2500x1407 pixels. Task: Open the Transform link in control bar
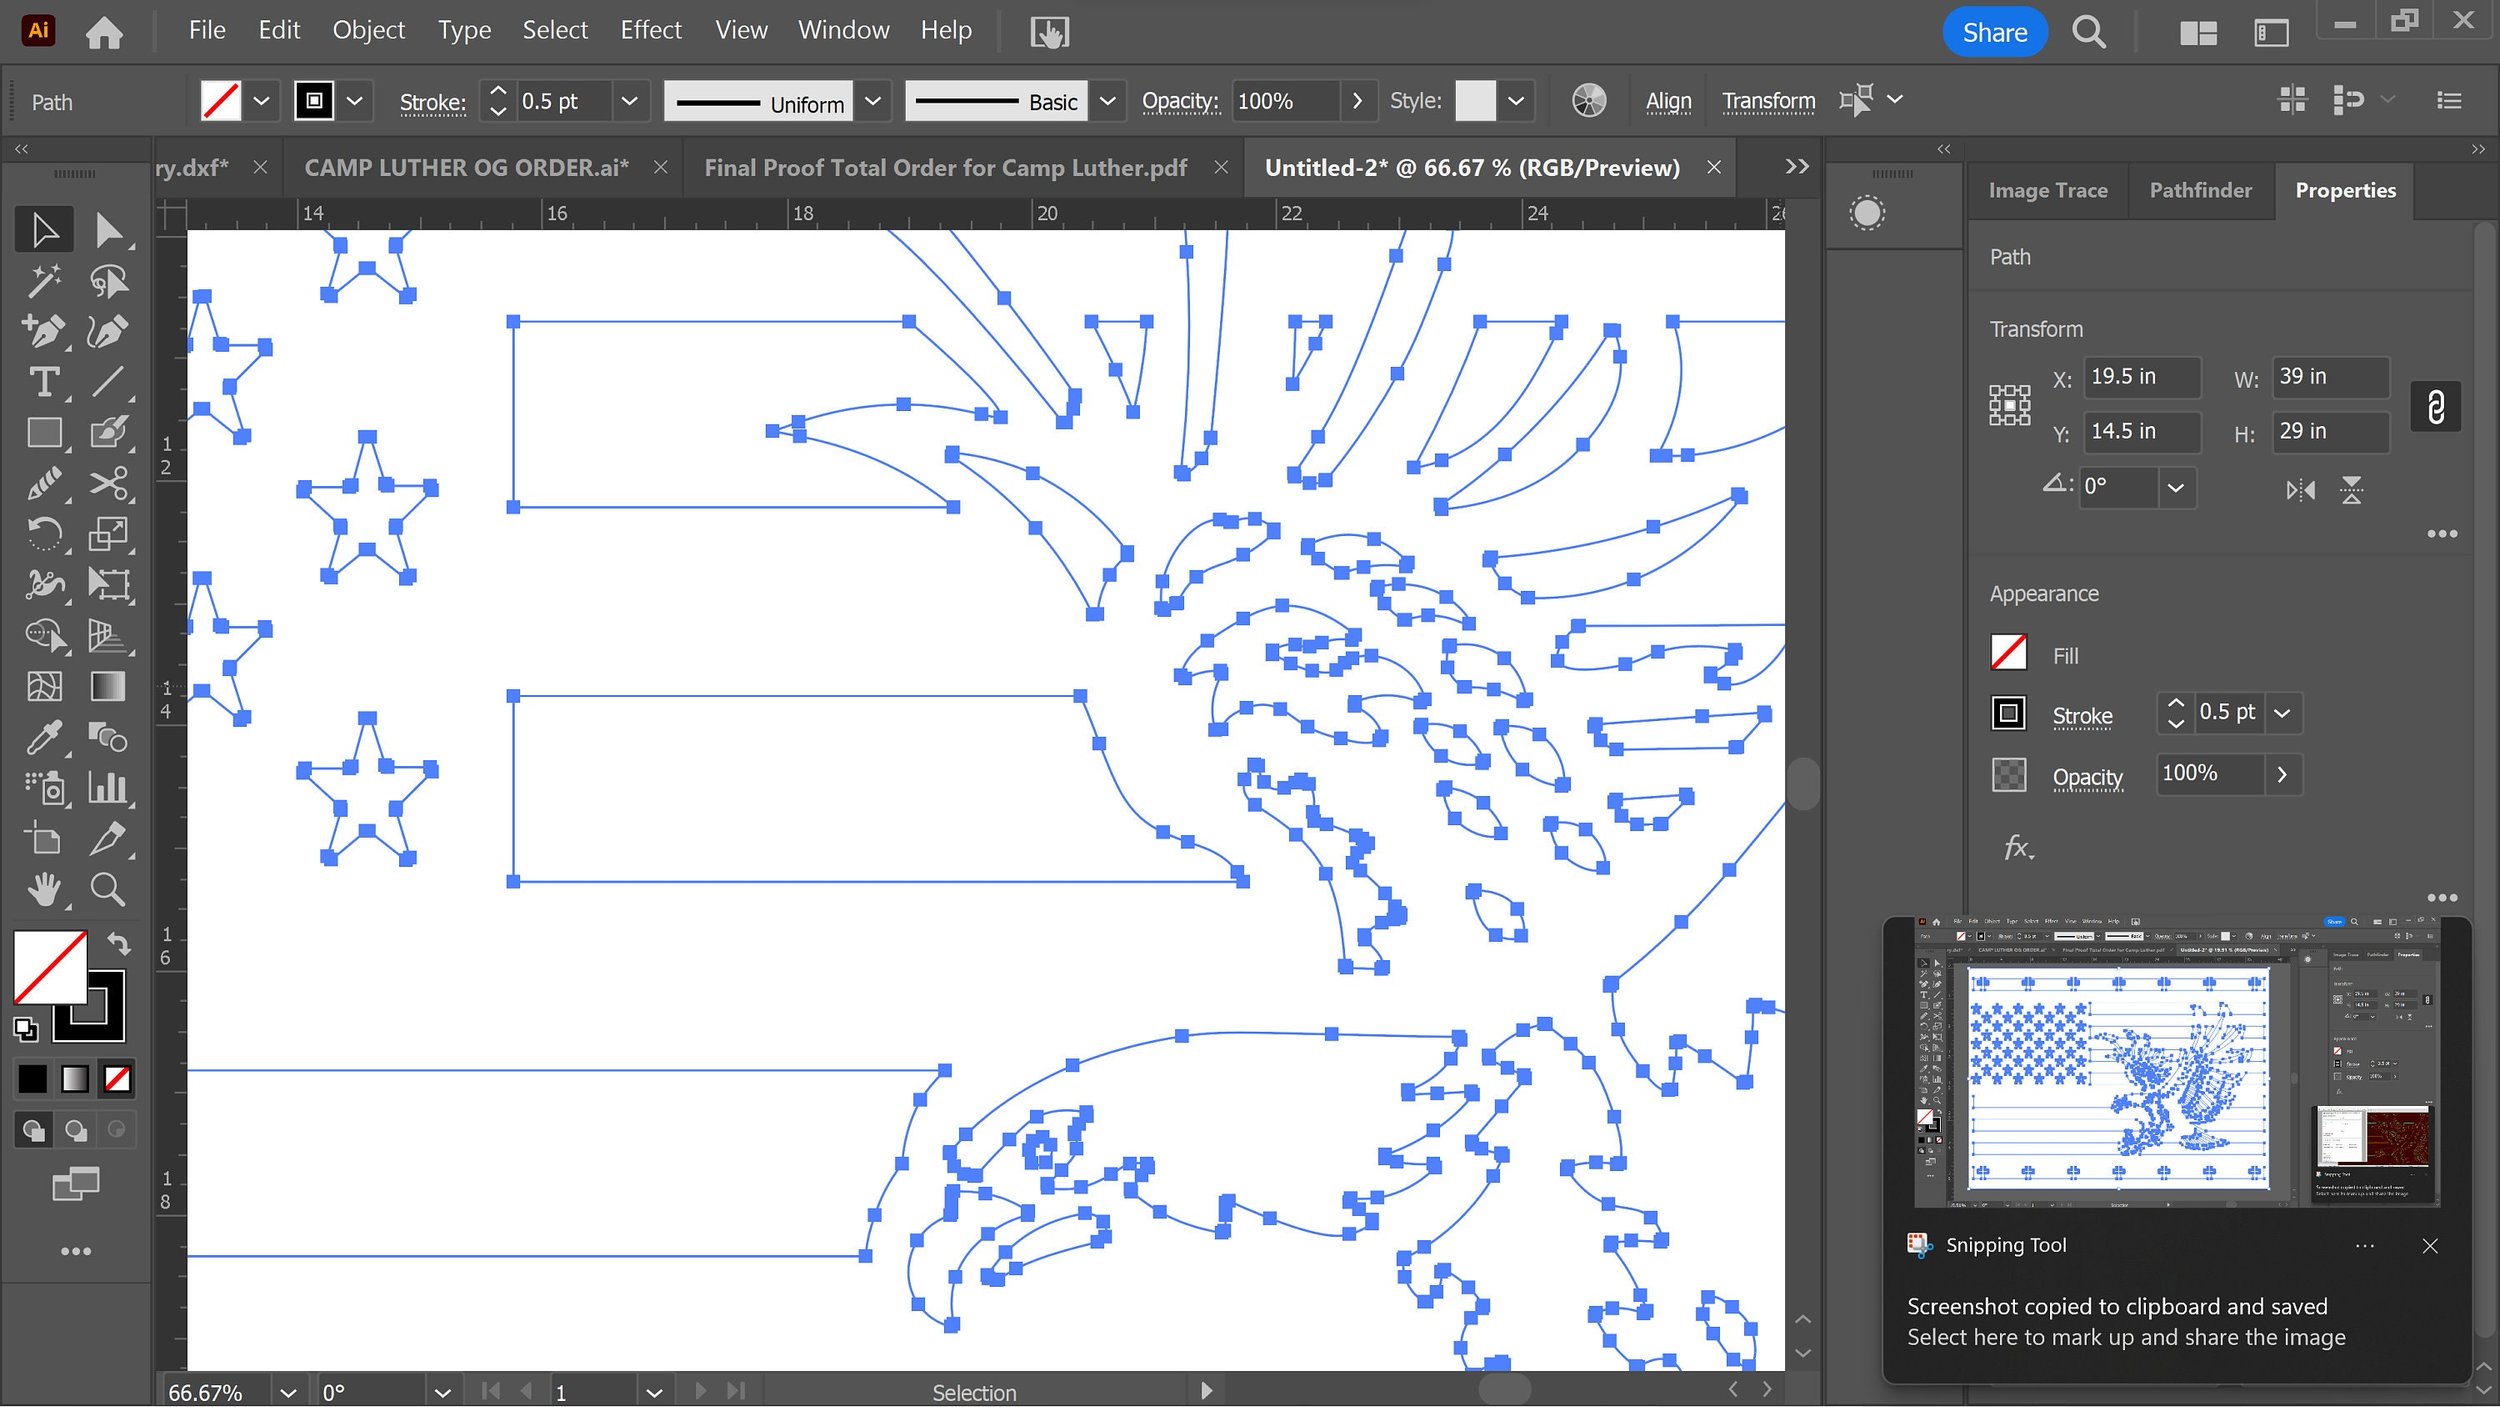(x=1768, y=101)
